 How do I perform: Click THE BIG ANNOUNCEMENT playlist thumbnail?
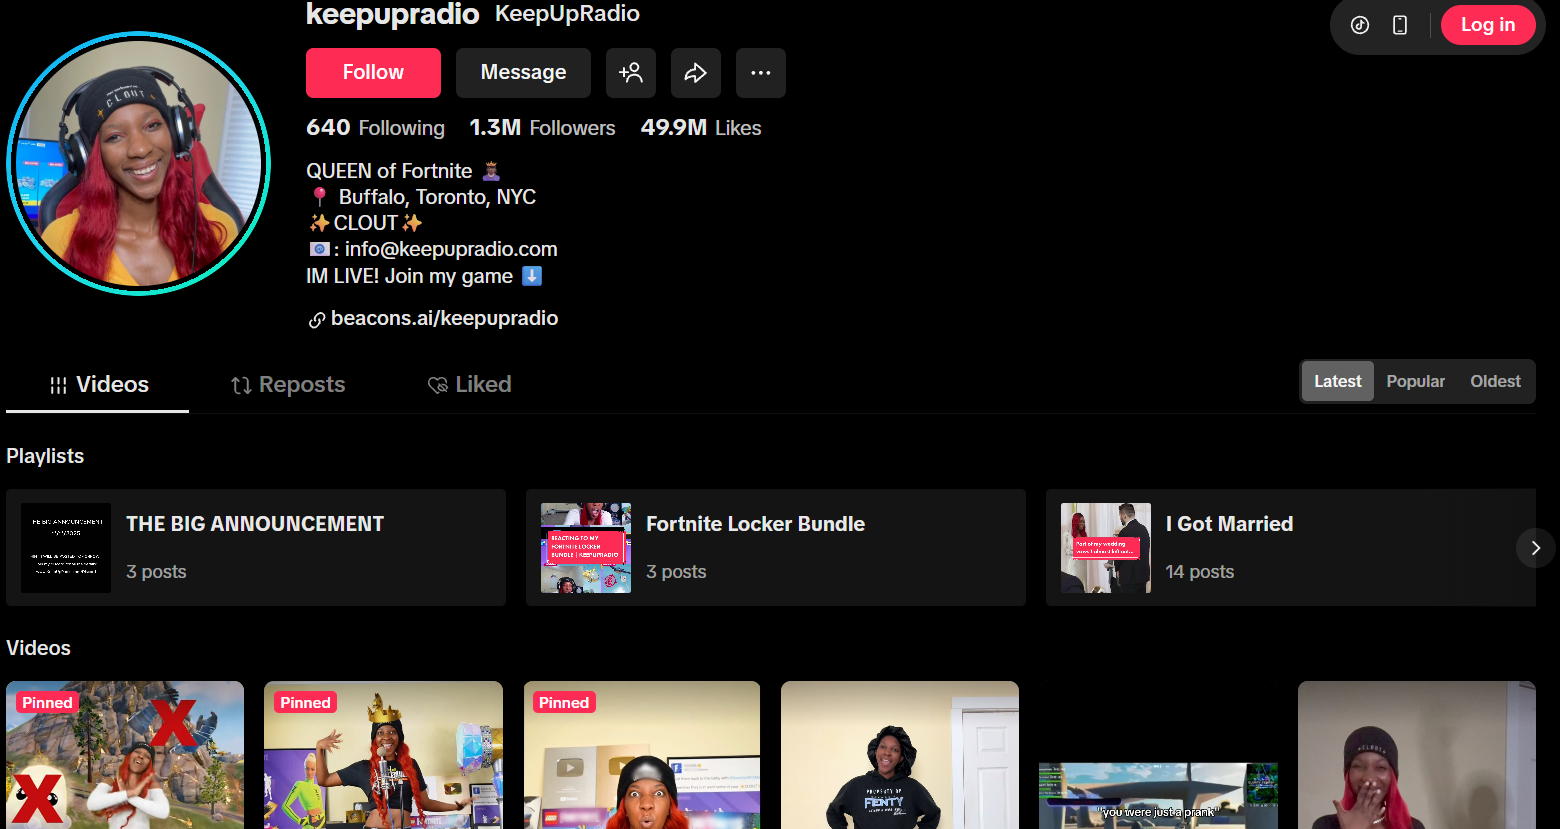tap(66, 548)
